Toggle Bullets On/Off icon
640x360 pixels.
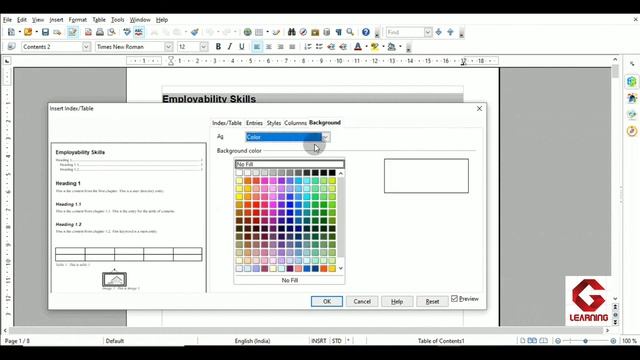click(x=320, y=47)
